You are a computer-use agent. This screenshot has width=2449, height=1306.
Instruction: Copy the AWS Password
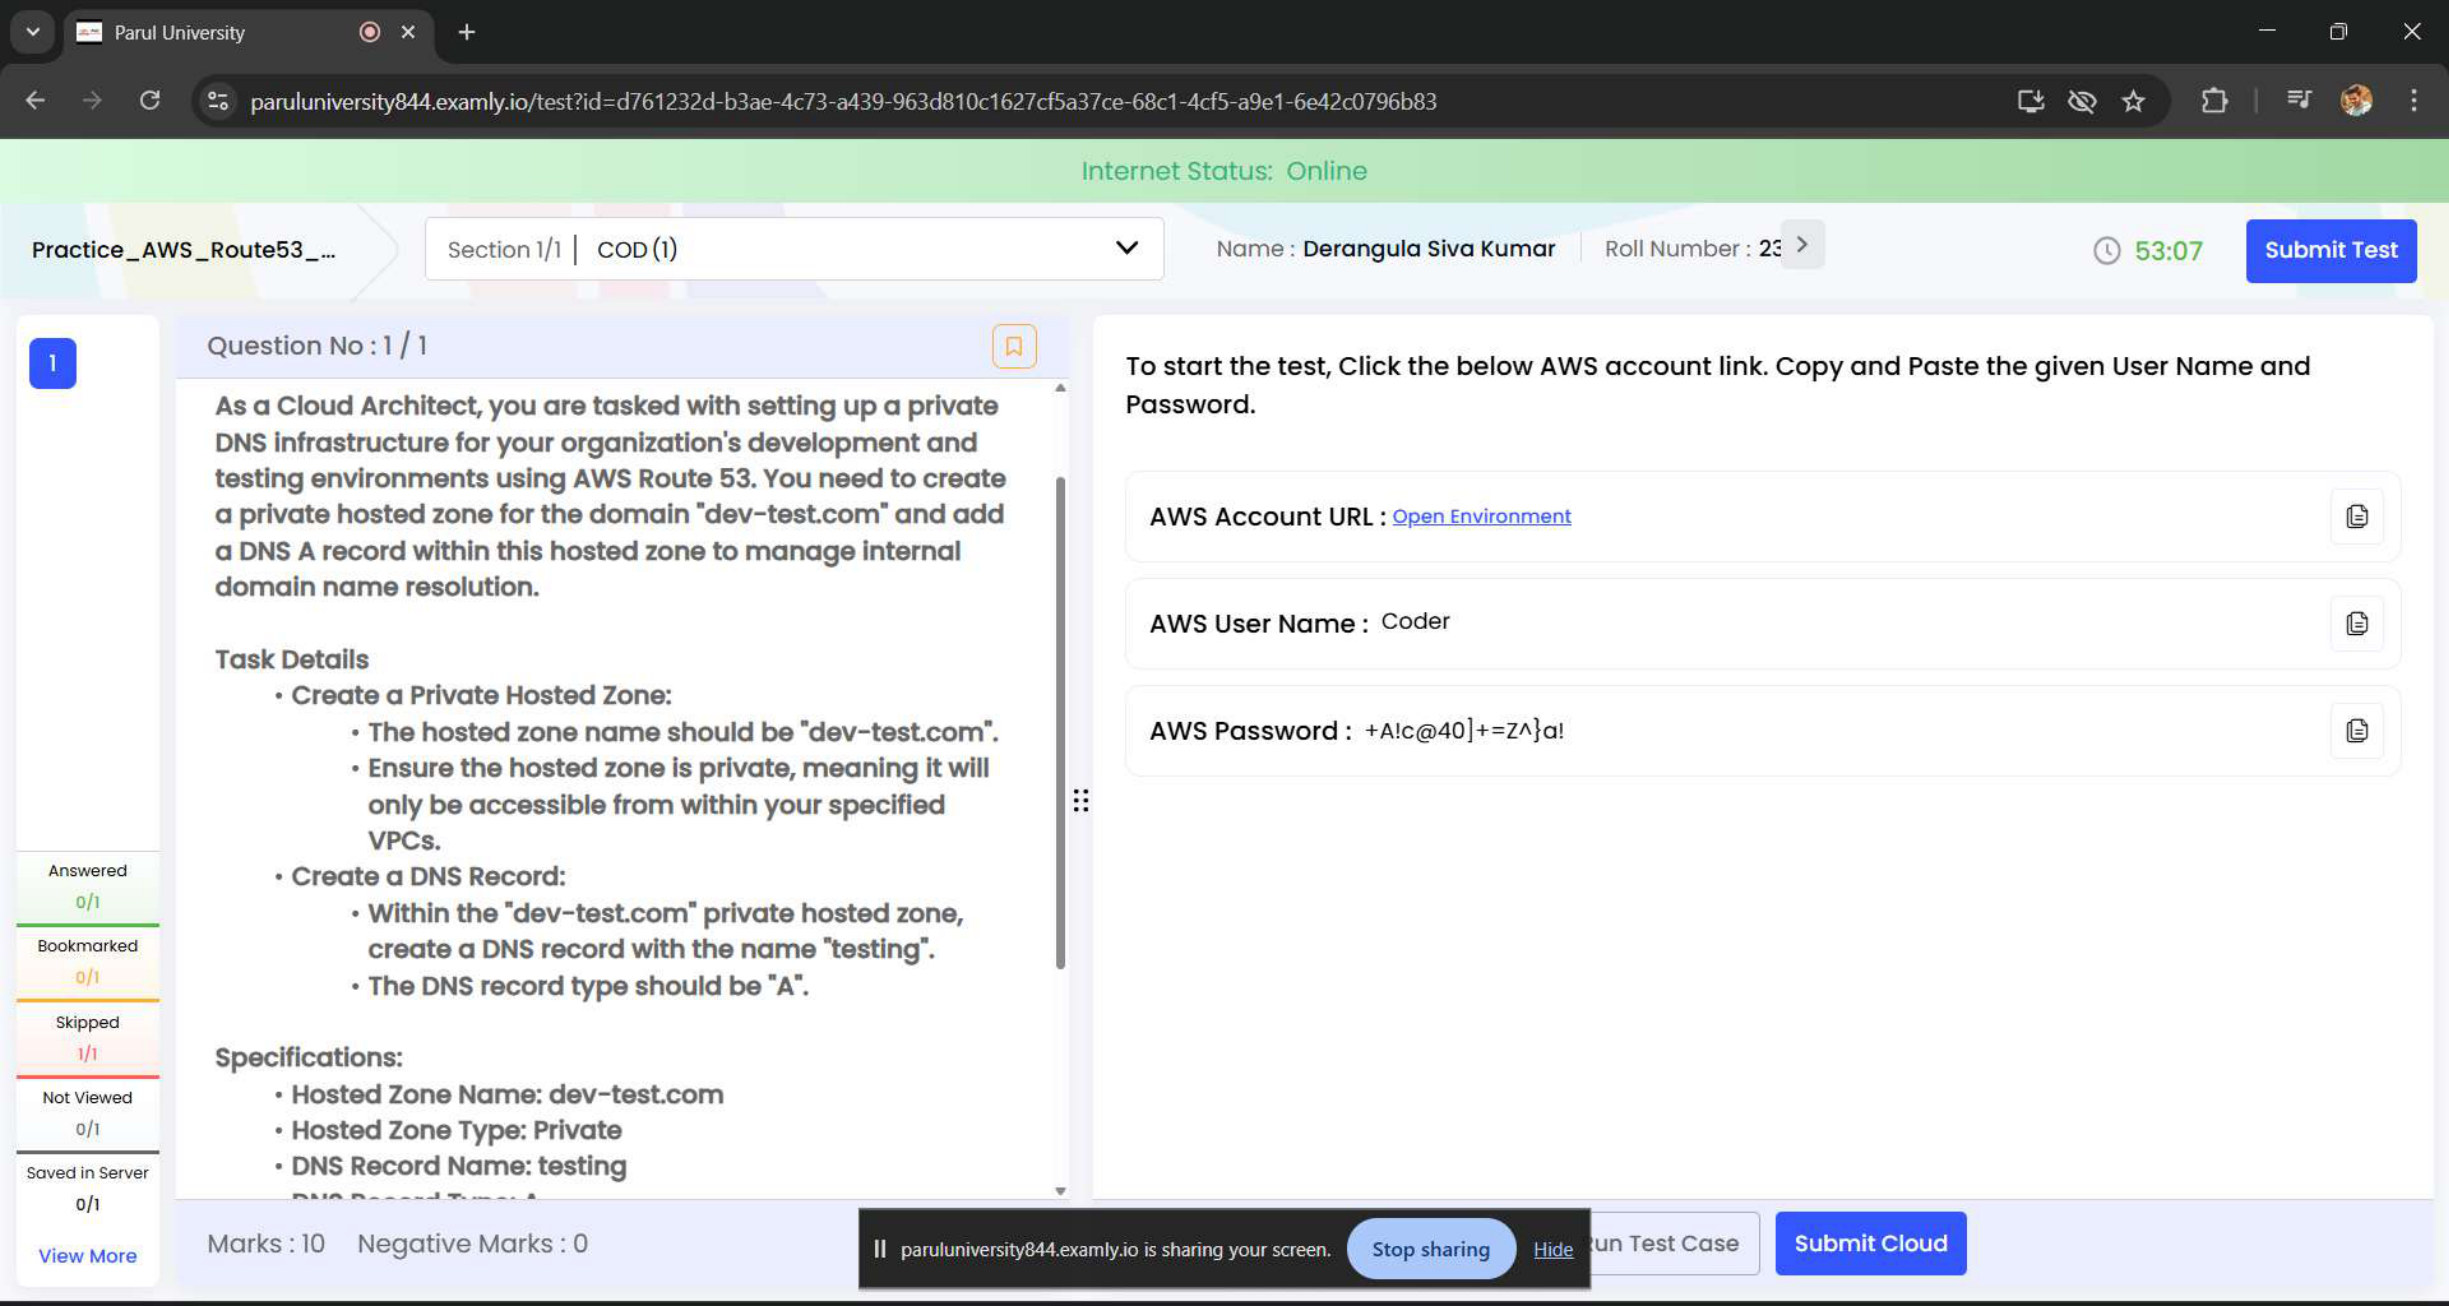tap(2356, 730)
